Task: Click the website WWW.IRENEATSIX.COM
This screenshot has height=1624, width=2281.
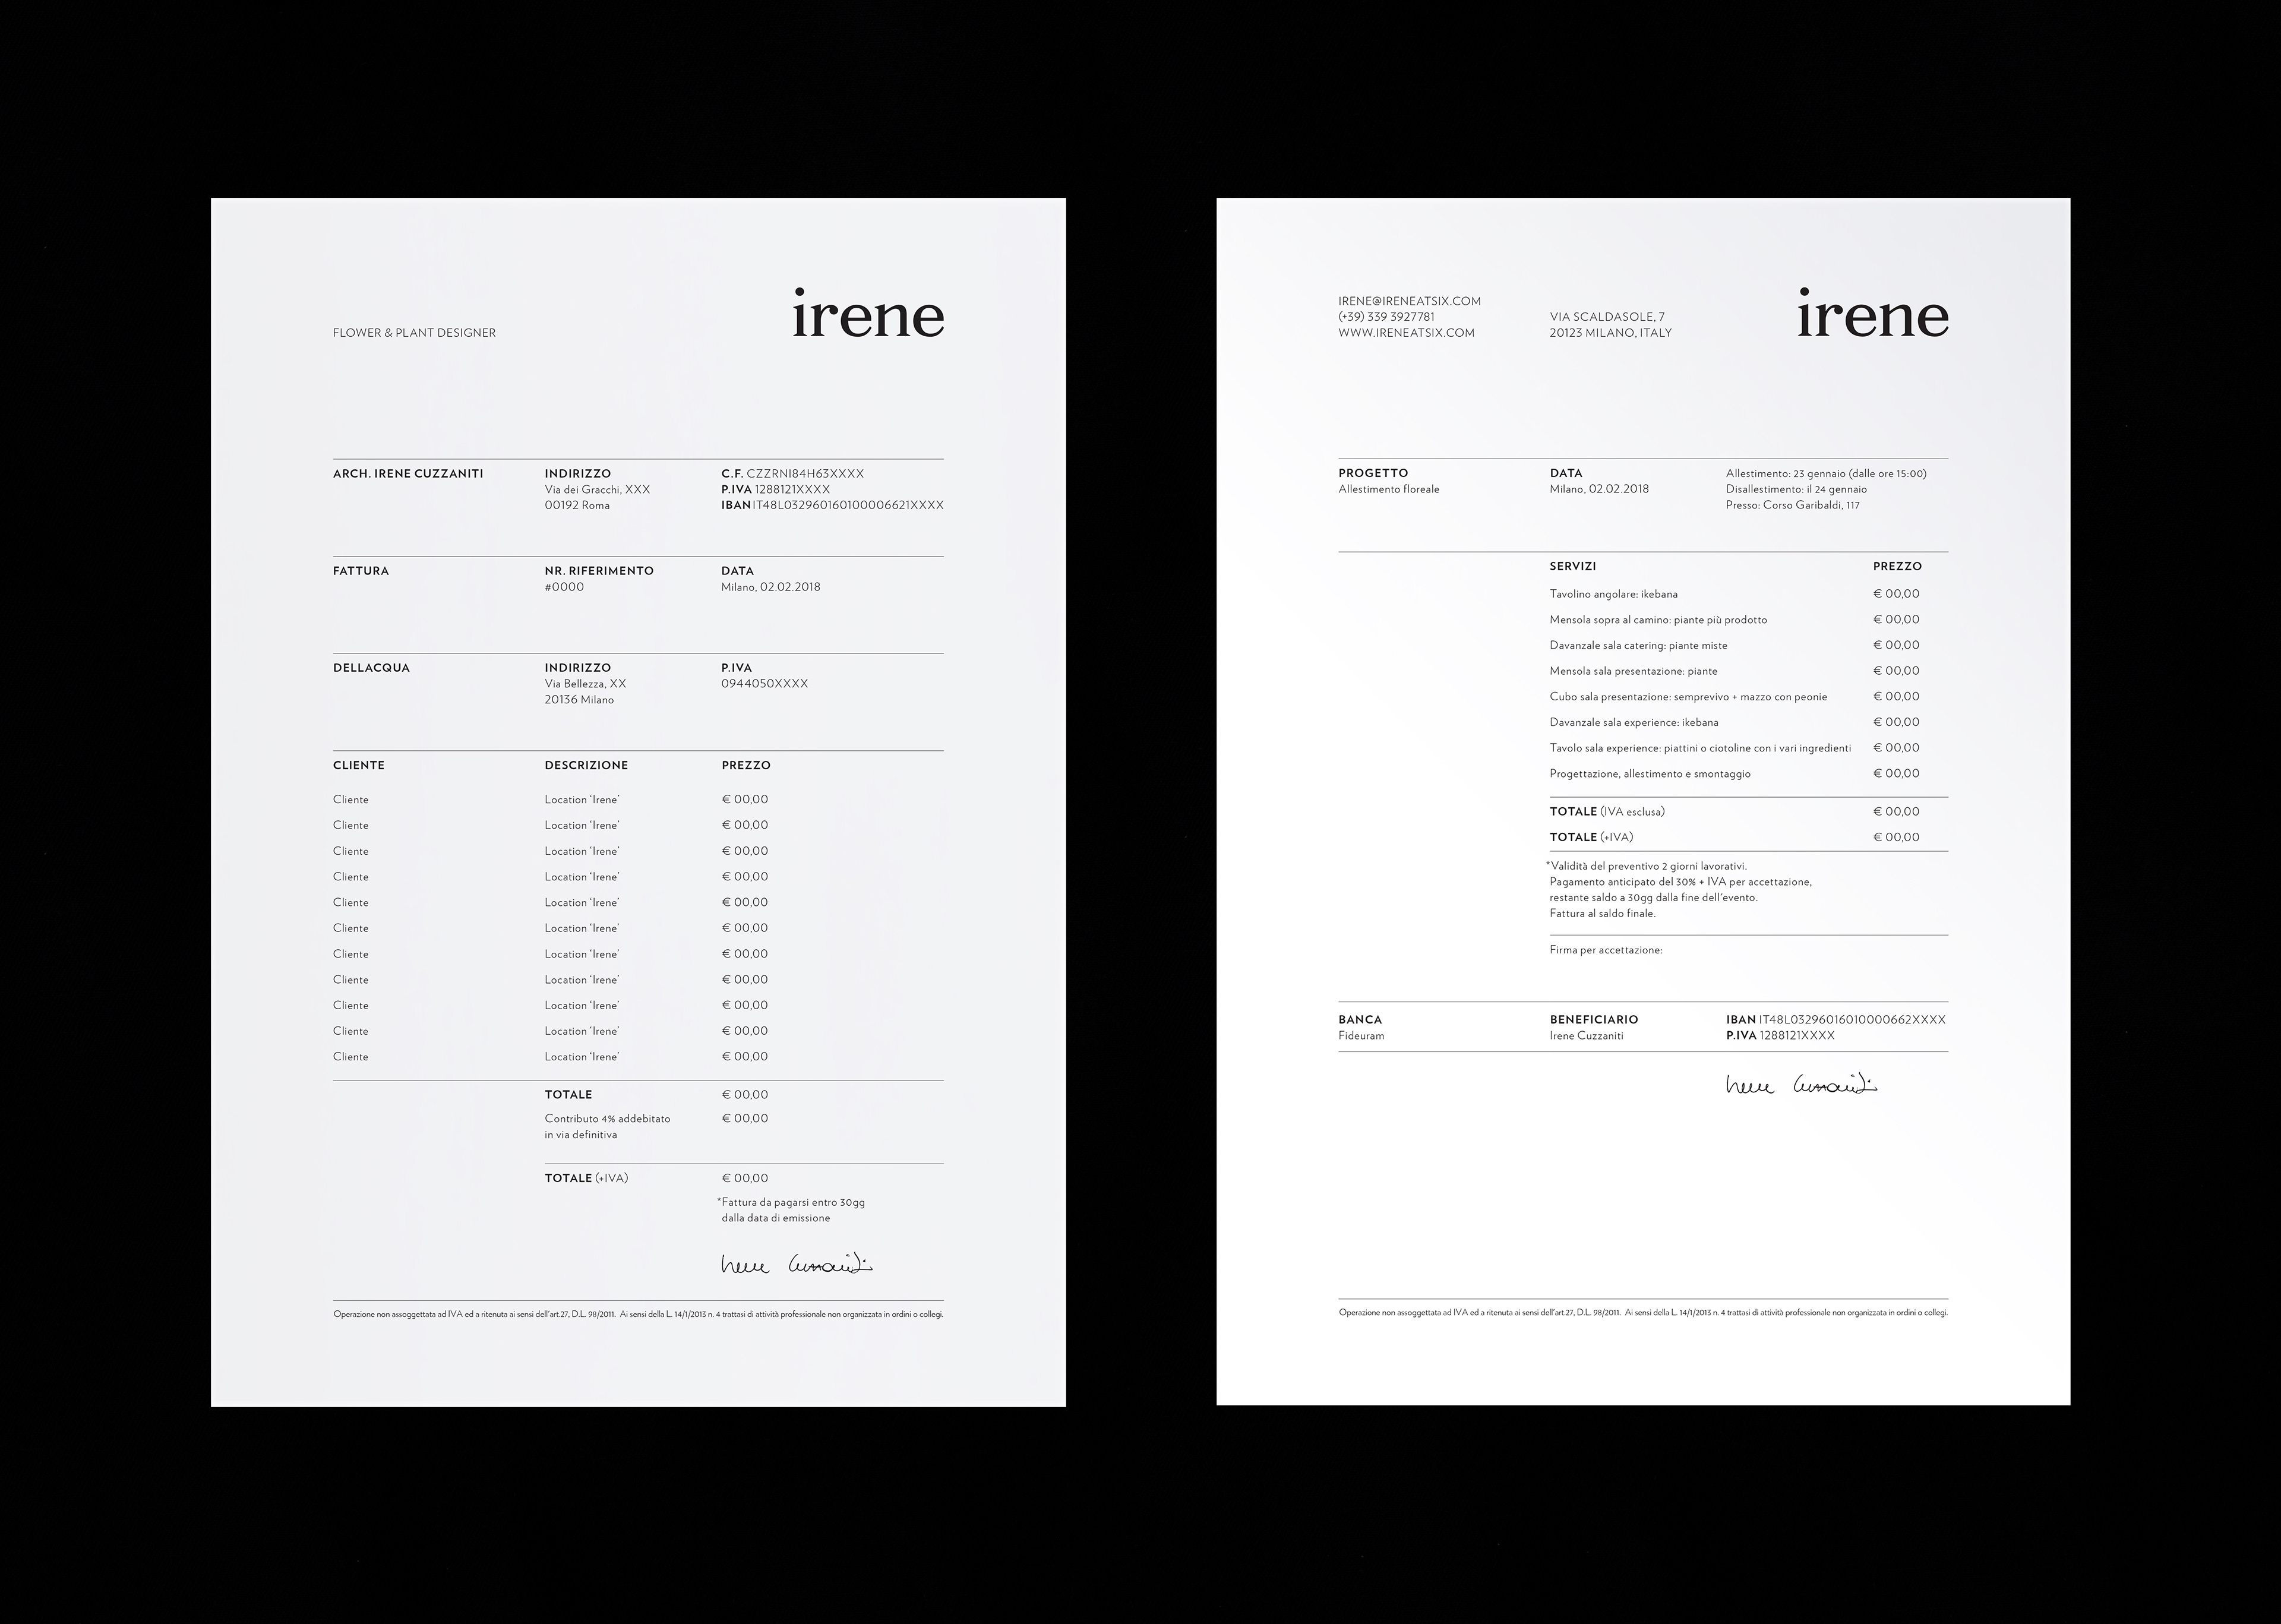Action: click(1406, 333)
